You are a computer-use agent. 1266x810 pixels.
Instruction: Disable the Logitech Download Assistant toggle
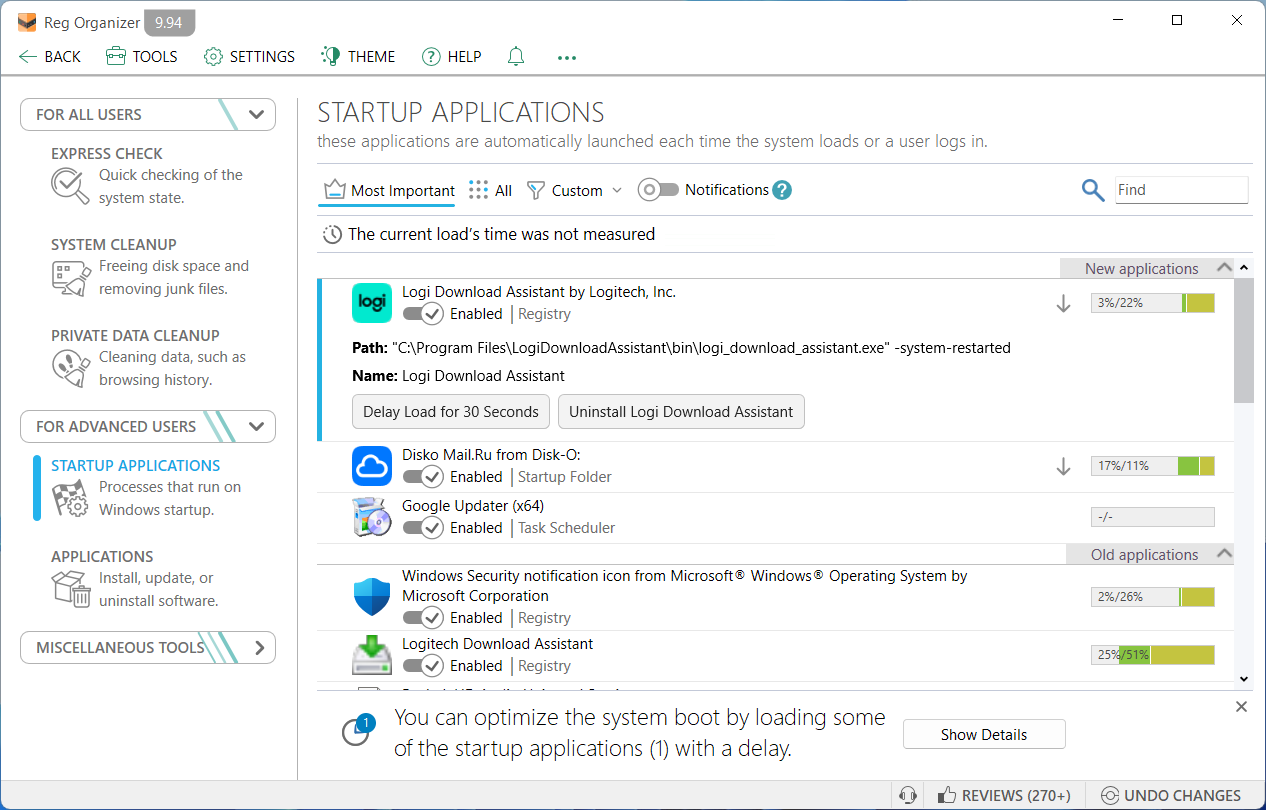[x=422, y=666]
